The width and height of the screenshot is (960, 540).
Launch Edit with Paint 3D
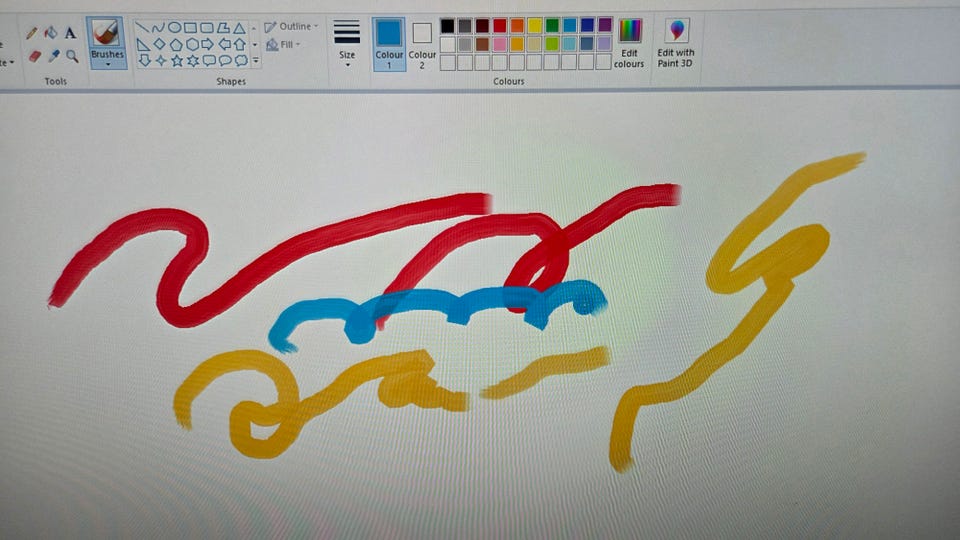point(676,43)
